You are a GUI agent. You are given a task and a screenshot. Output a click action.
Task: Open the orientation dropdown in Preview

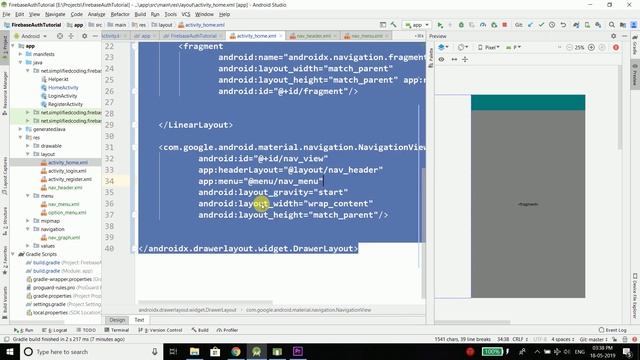[x=462, y=47]
